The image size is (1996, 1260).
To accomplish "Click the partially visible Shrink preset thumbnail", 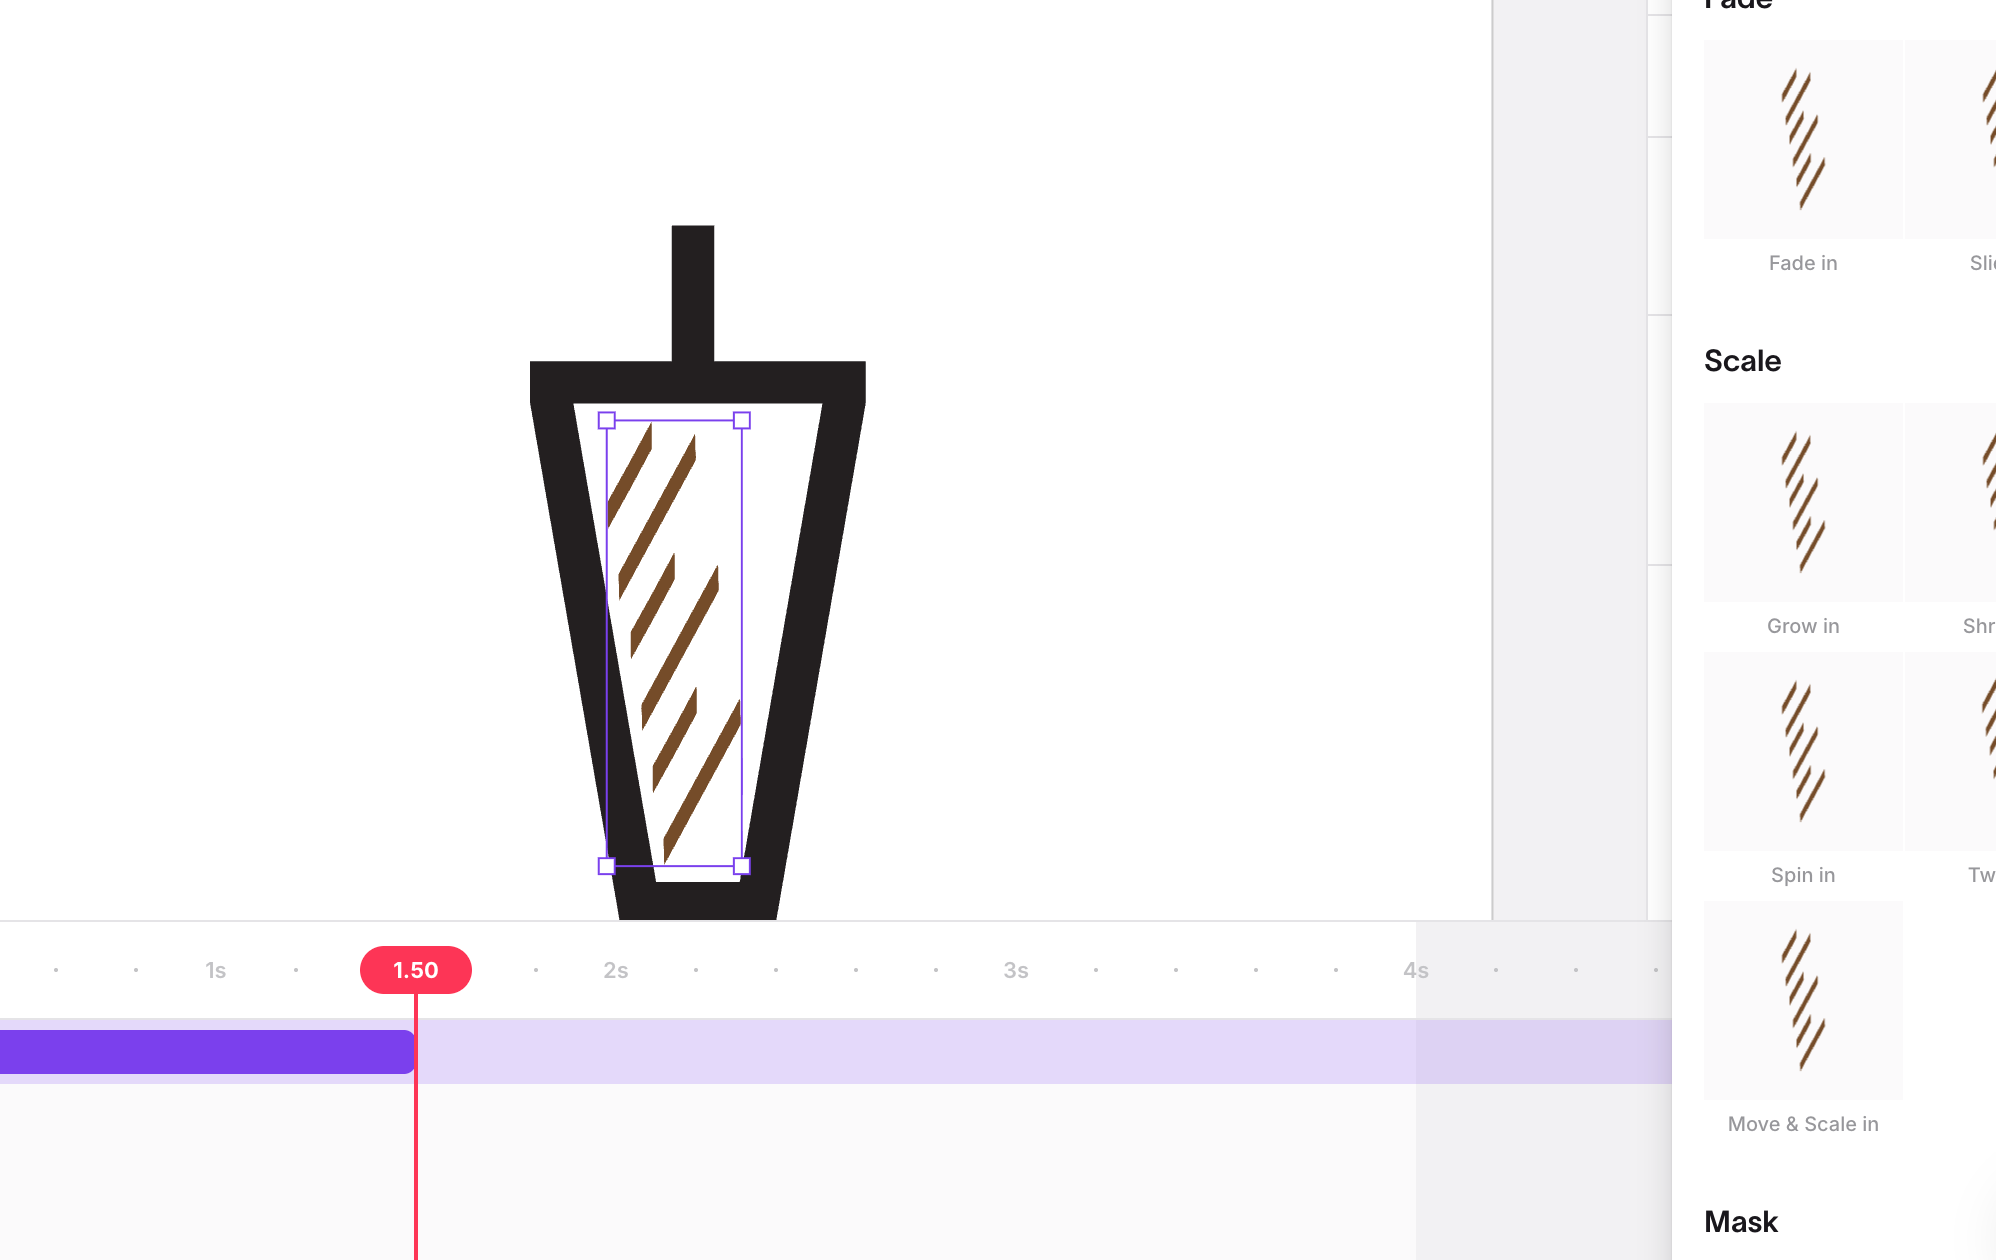I will (x=1952, y=502).
